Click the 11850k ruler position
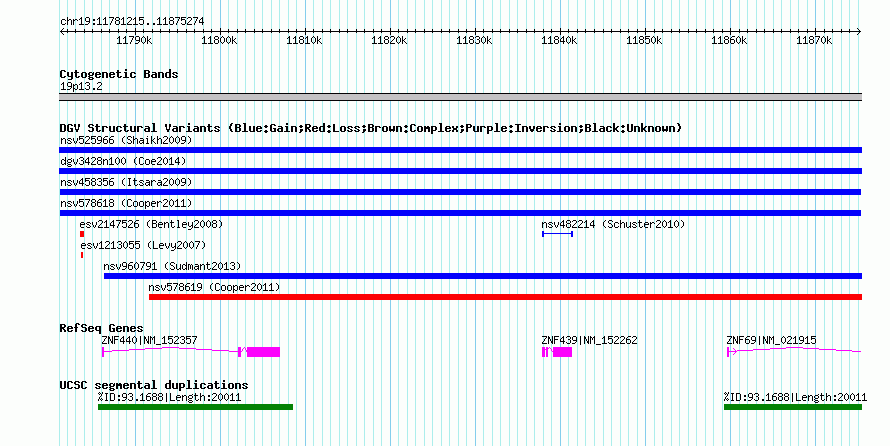The image size is (890, 446). coord(644,40)
